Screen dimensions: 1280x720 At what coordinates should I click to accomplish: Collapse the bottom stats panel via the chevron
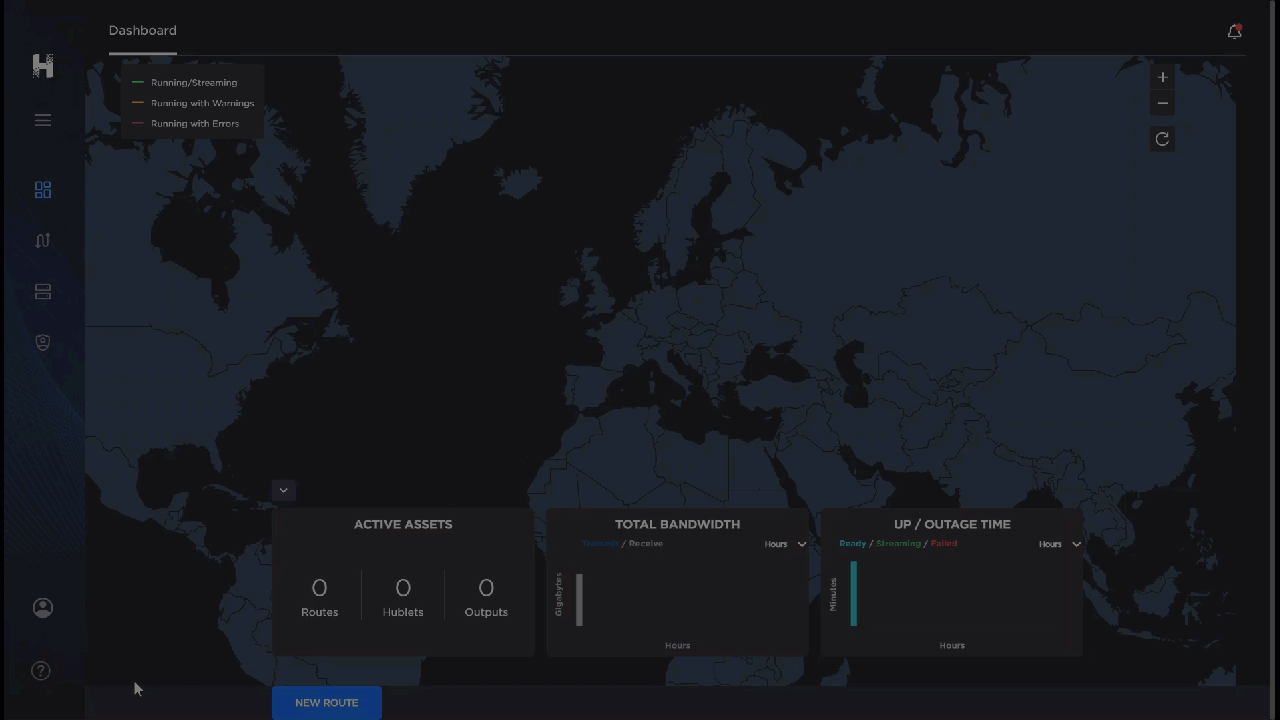(x=283, y=489)
